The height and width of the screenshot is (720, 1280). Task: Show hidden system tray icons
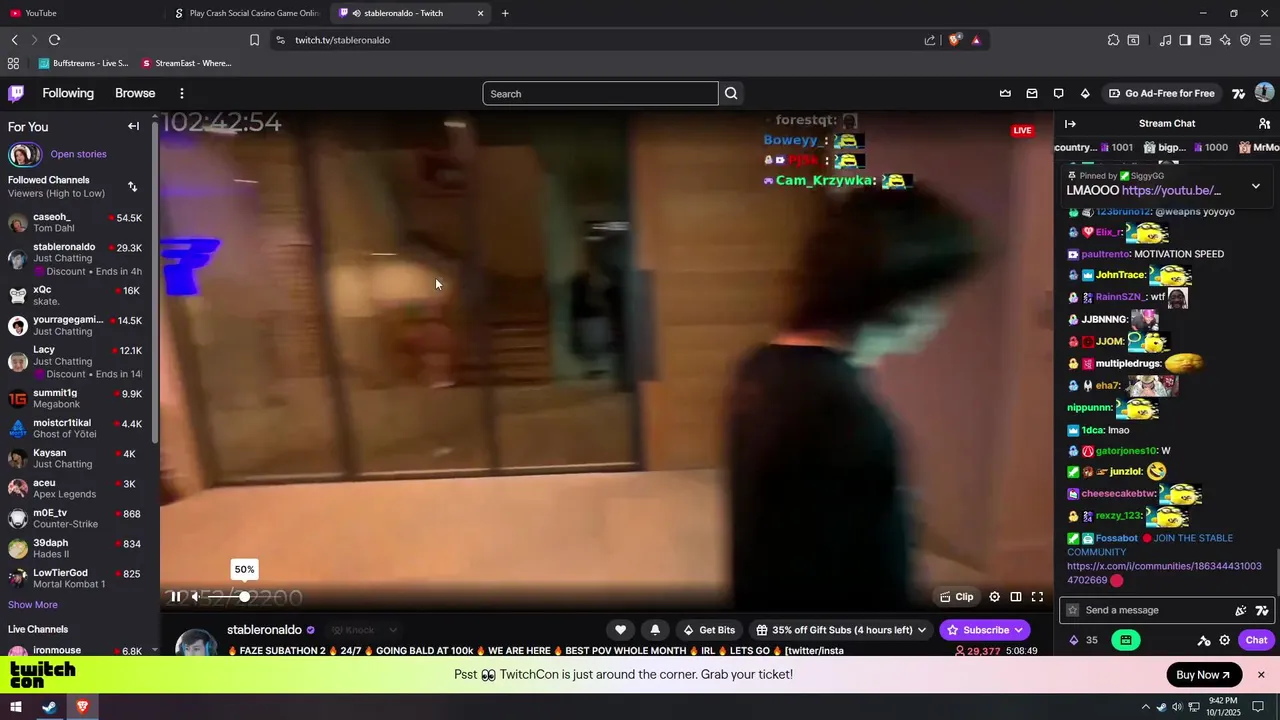click(1147, 707)
